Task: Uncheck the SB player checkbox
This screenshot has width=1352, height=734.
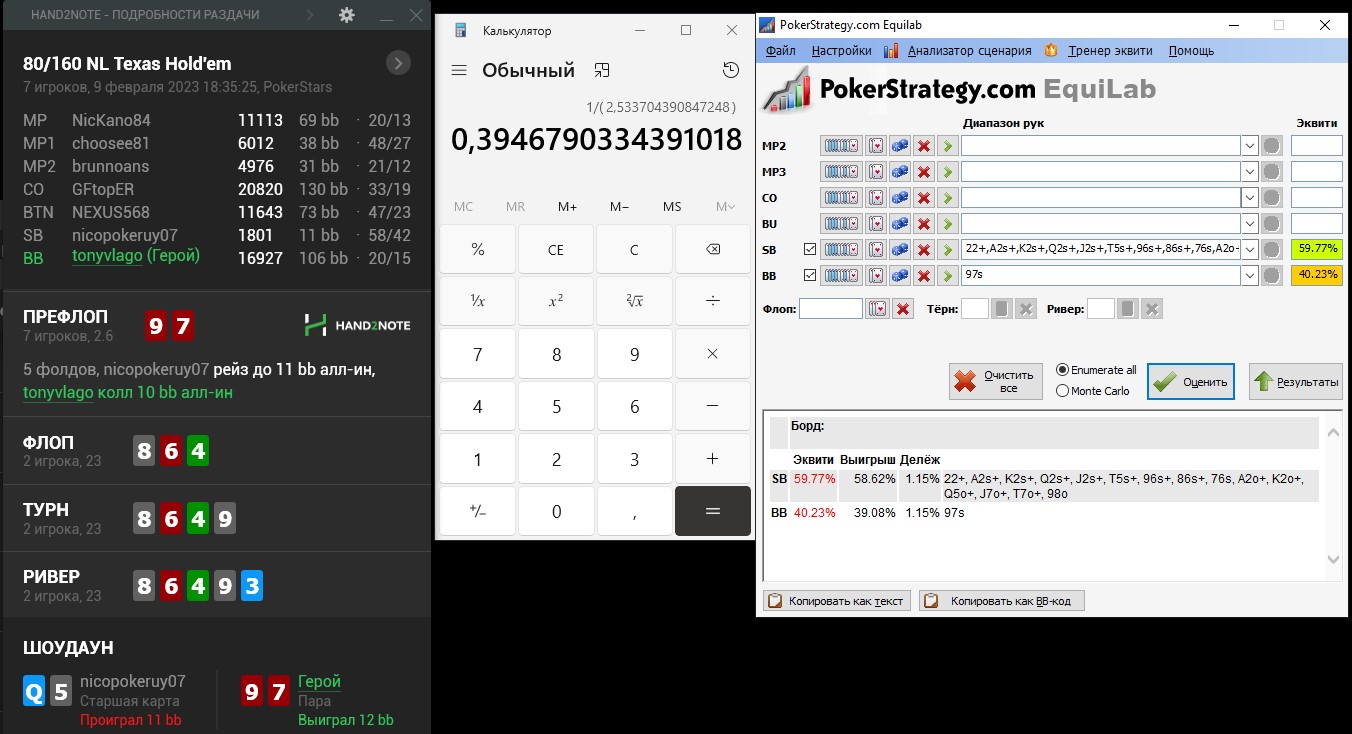Action: (x=810, y=249)
